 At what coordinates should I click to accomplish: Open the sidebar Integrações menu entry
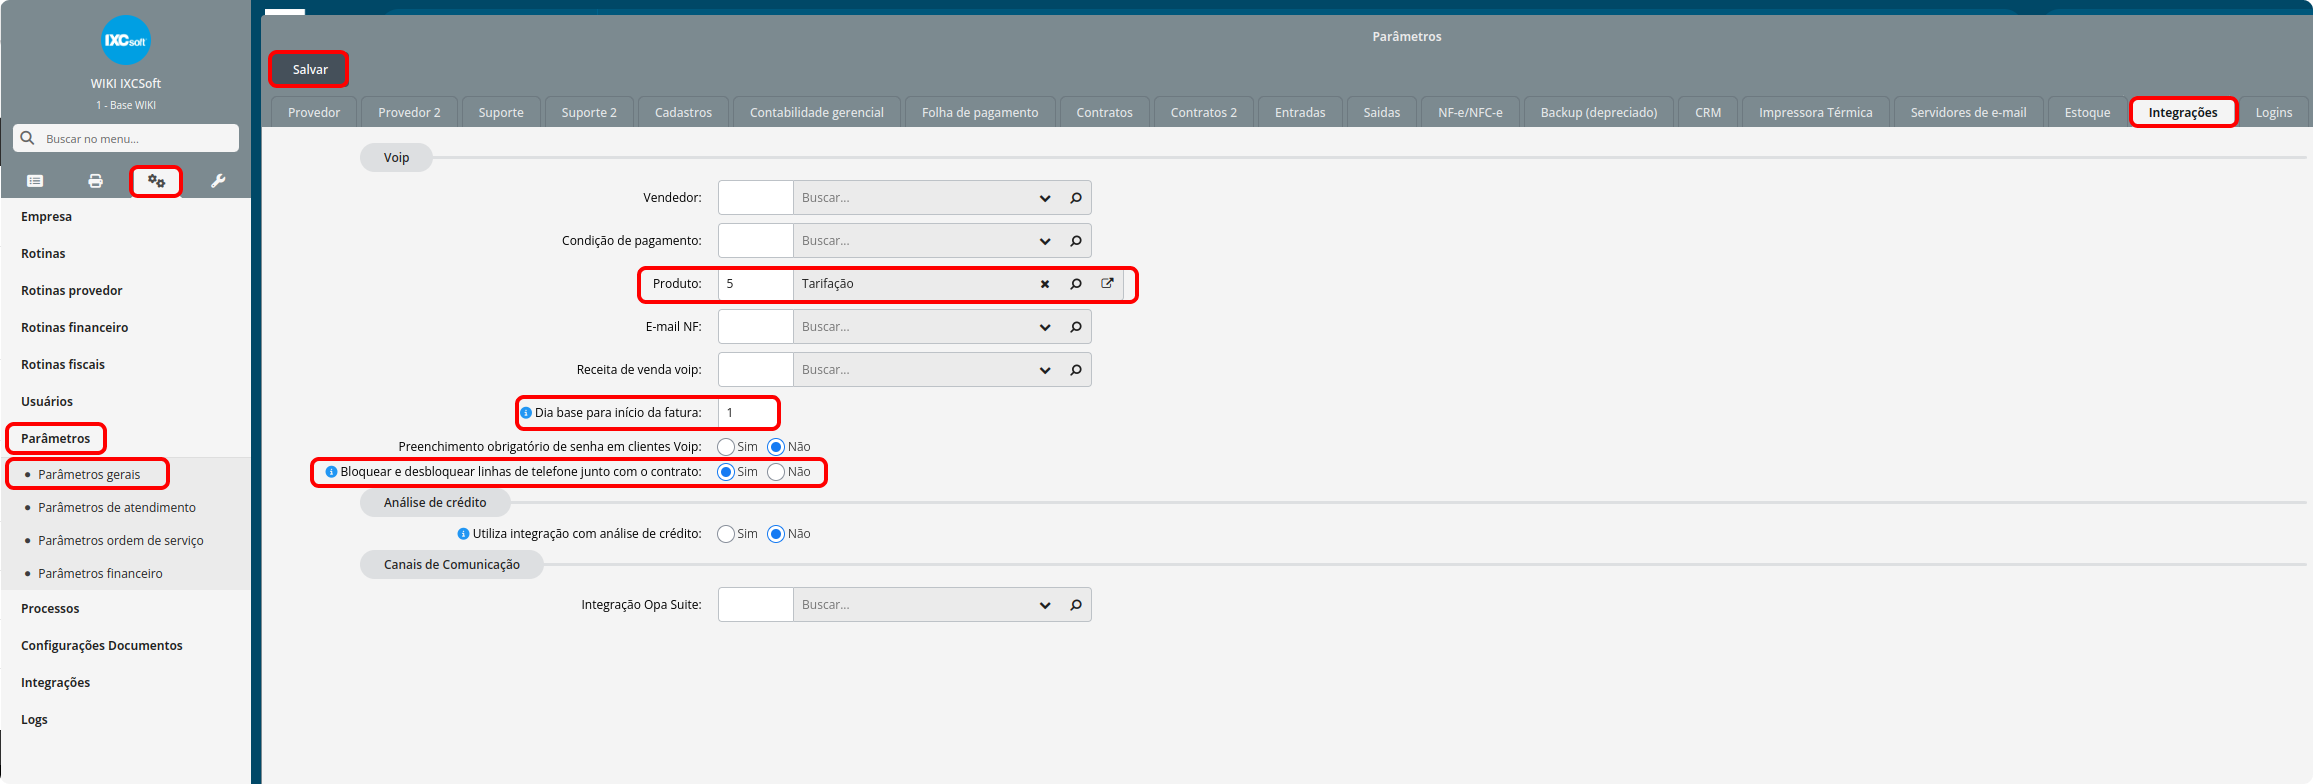point(56,683)
